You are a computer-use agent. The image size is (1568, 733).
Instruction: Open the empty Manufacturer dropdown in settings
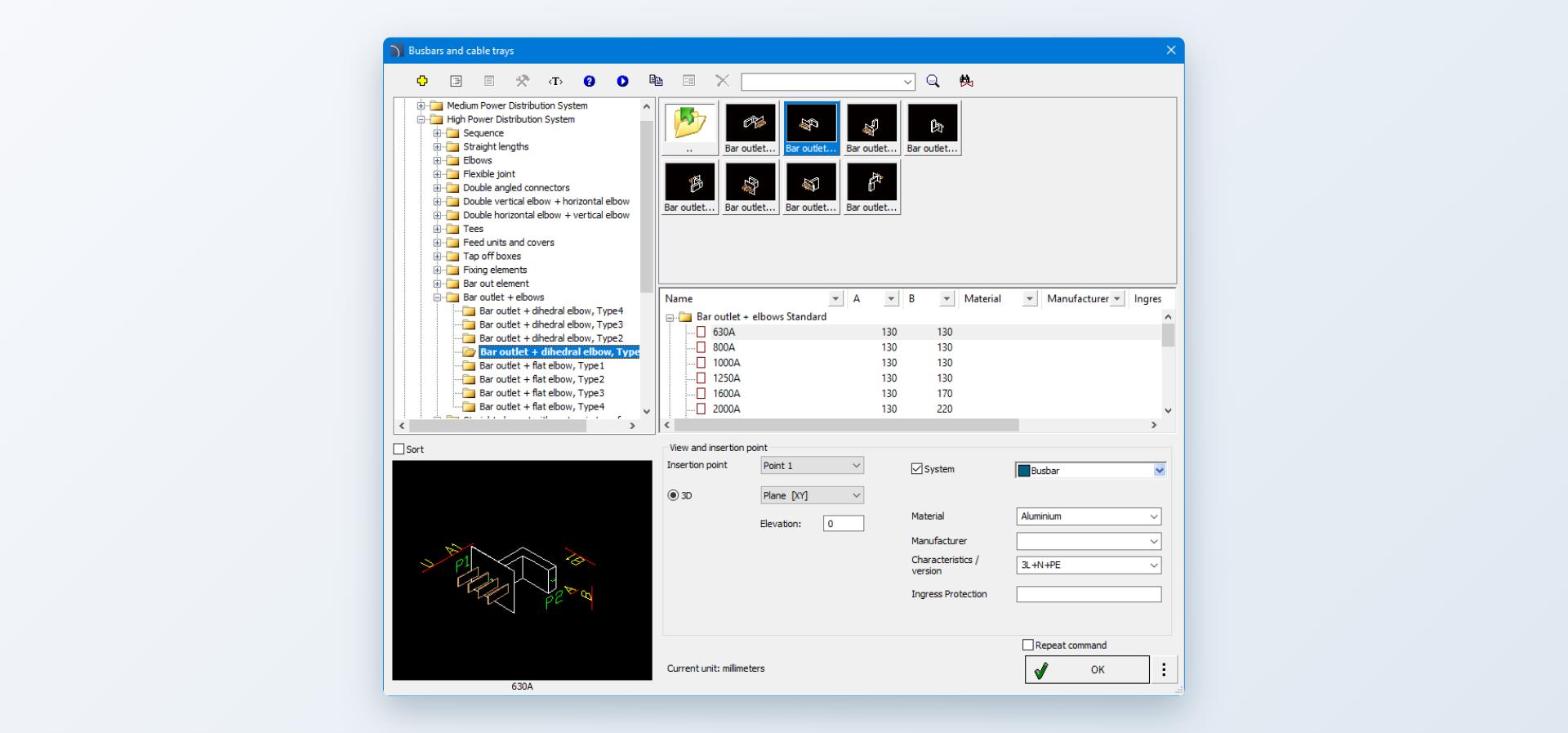click(1089, 541)
